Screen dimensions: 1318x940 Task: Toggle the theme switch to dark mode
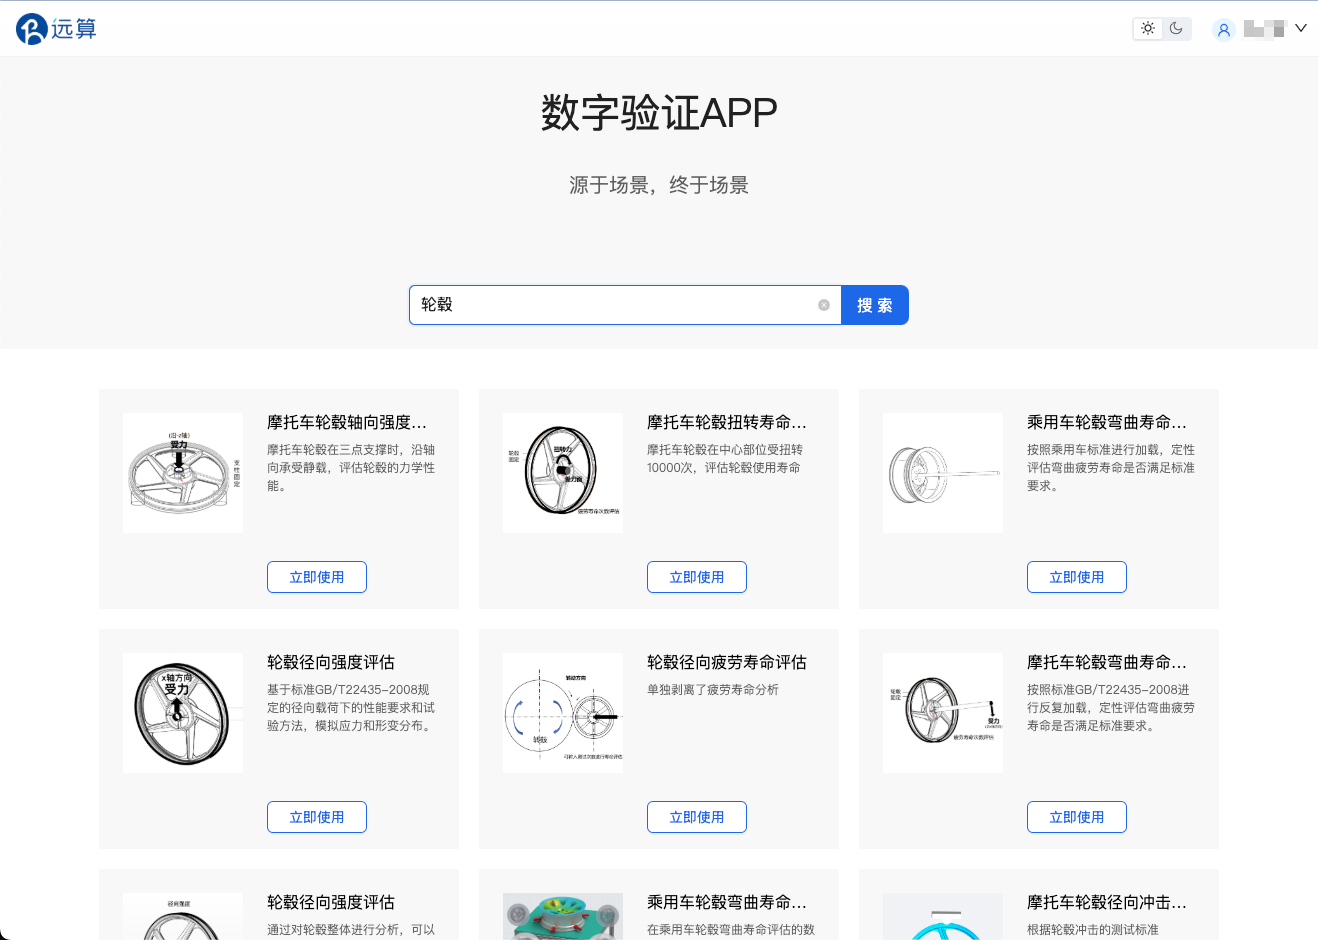coord(1175,28)
